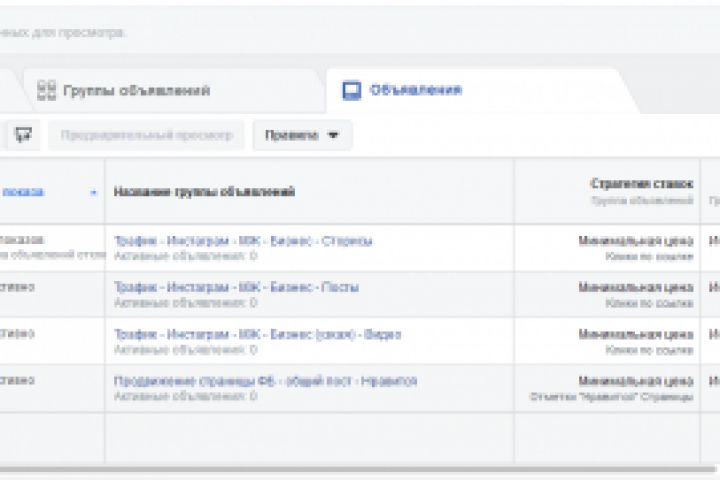Open the Трафик - Инстаграм - Посты link
This screenshot has width=720, height=480.
click(x=236, y=288)
